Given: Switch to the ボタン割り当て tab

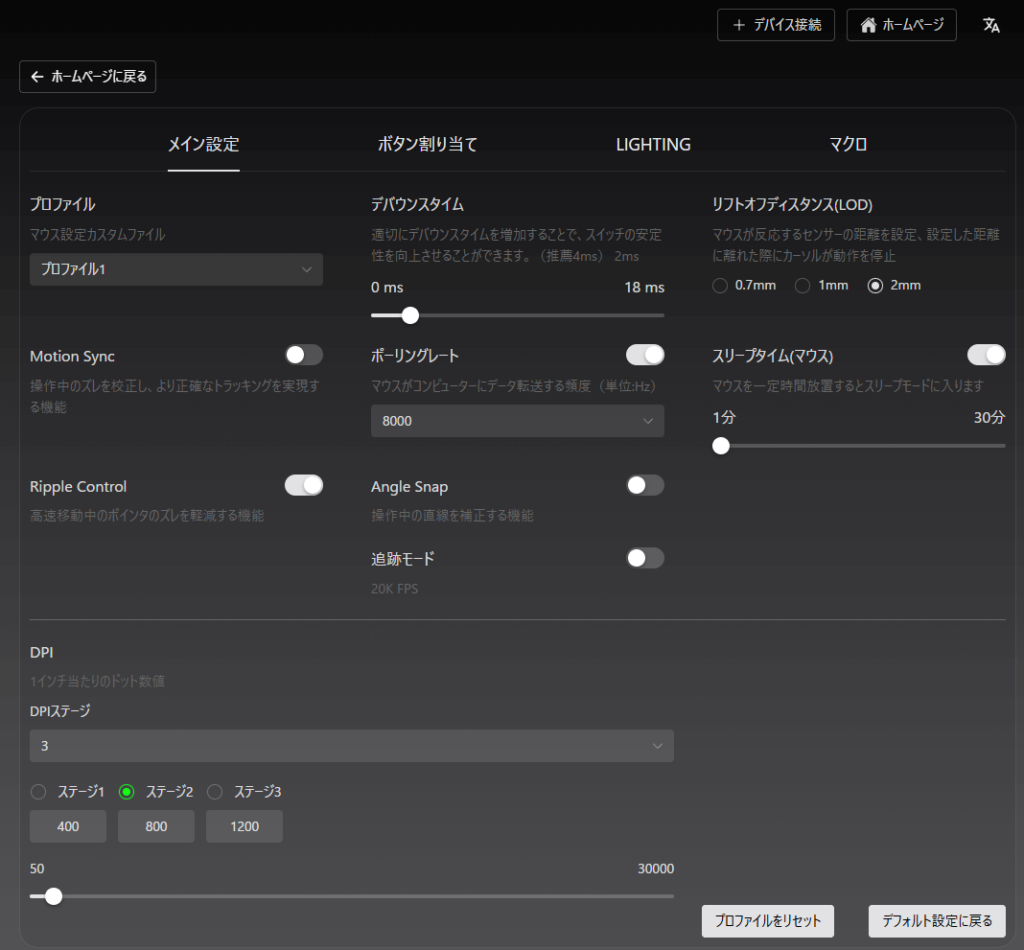Looking at the screenshot, I should pyautogui.click(x=427, y=144).
